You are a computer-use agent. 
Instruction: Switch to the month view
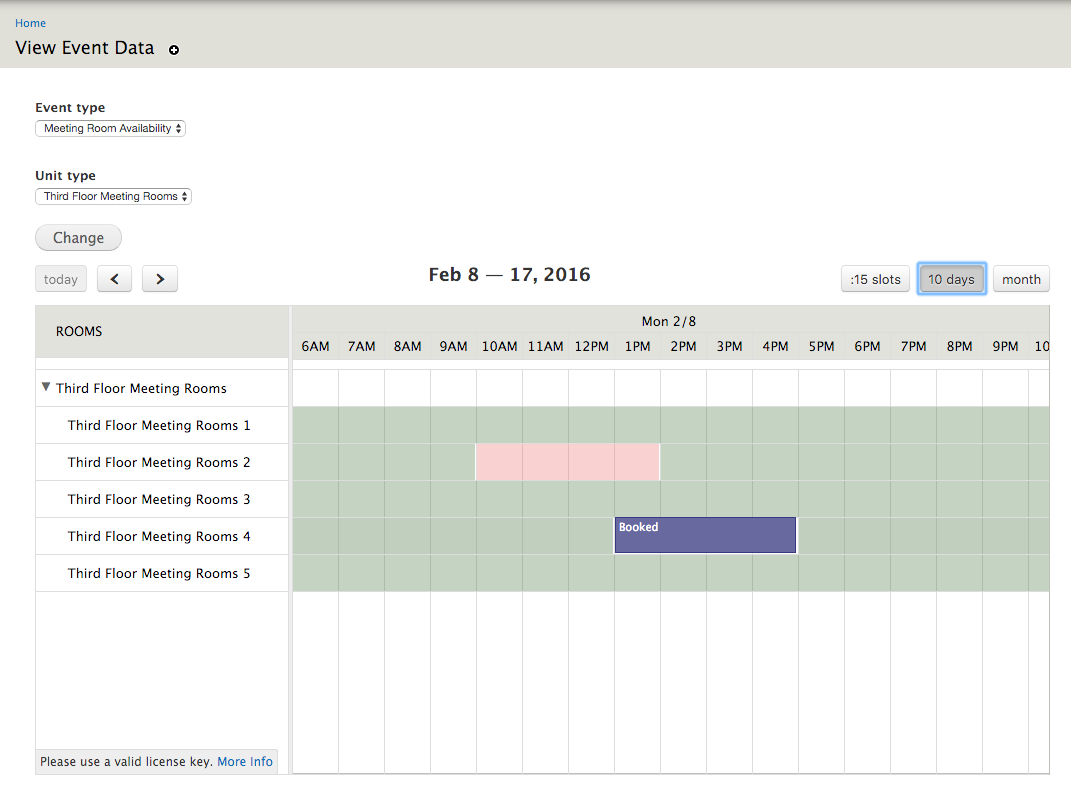(x=1021, y=279)
